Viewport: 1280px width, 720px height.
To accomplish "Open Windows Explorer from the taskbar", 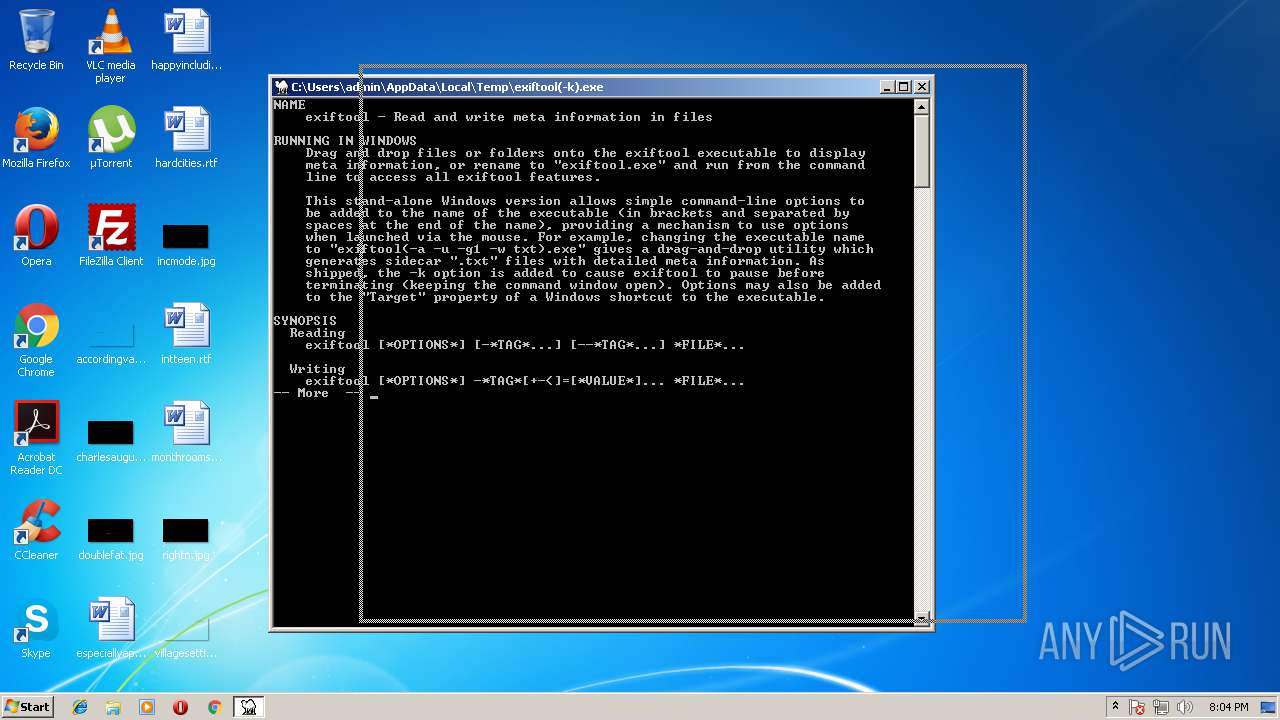I will (x=113, y=707).
